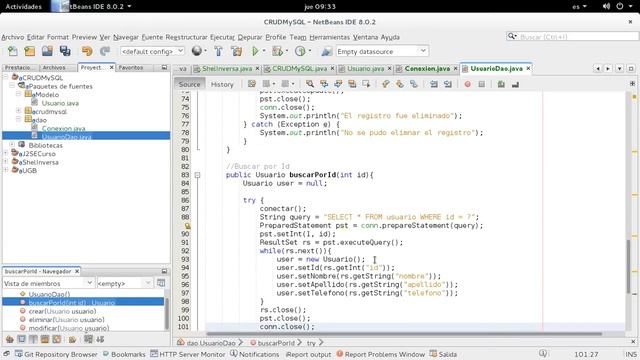640x360 pixels.
Task: Select Usuario.java in project tree
Action: pyautogui.click(x=60, y=103)
